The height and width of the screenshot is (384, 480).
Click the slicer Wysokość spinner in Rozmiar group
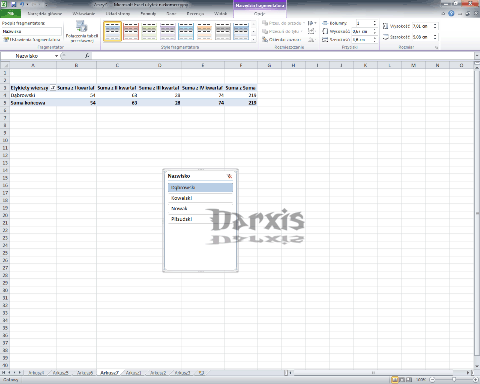435,26
